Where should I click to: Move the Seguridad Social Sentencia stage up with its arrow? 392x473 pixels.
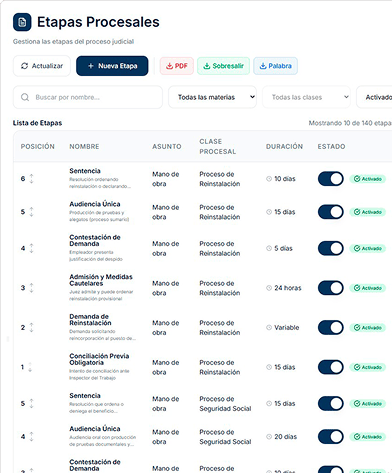31,401
